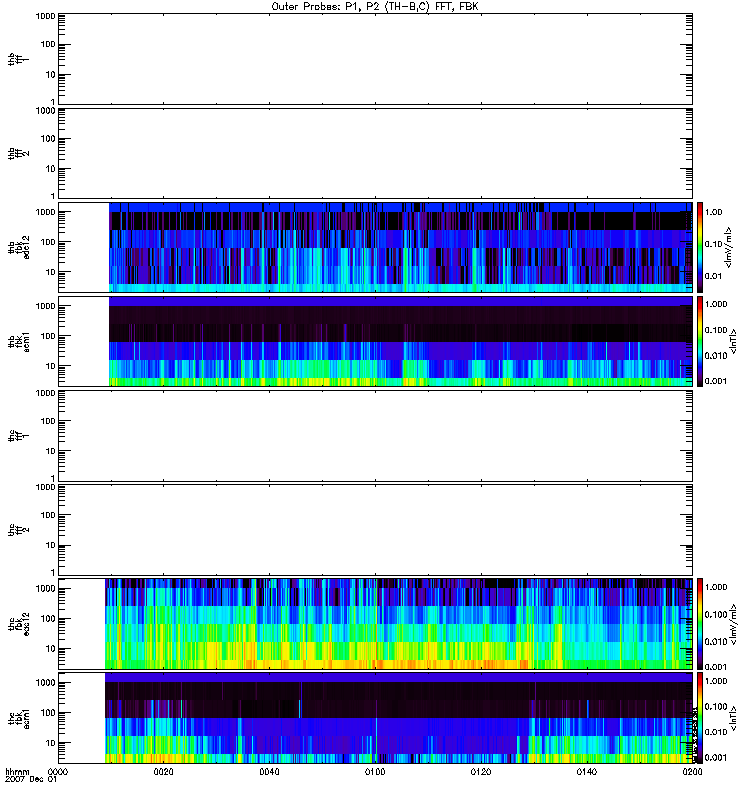Click the empty thb fff 2 panel

(x=376, y=153)
